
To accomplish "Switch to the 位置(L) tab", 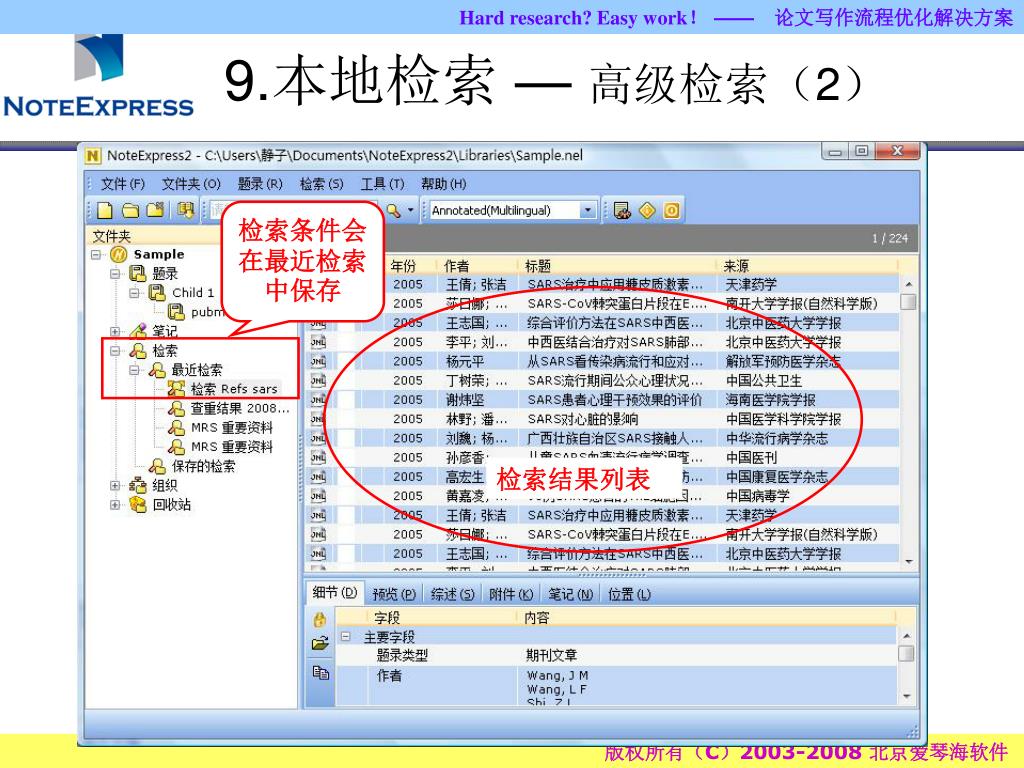I will click(x=629, y=594).
